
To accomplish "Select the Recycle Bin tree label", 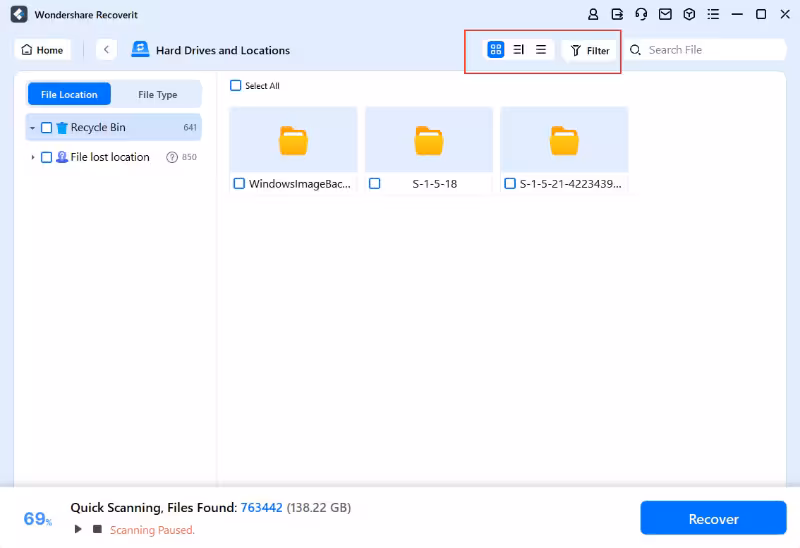I will click(x=98, y=128).
